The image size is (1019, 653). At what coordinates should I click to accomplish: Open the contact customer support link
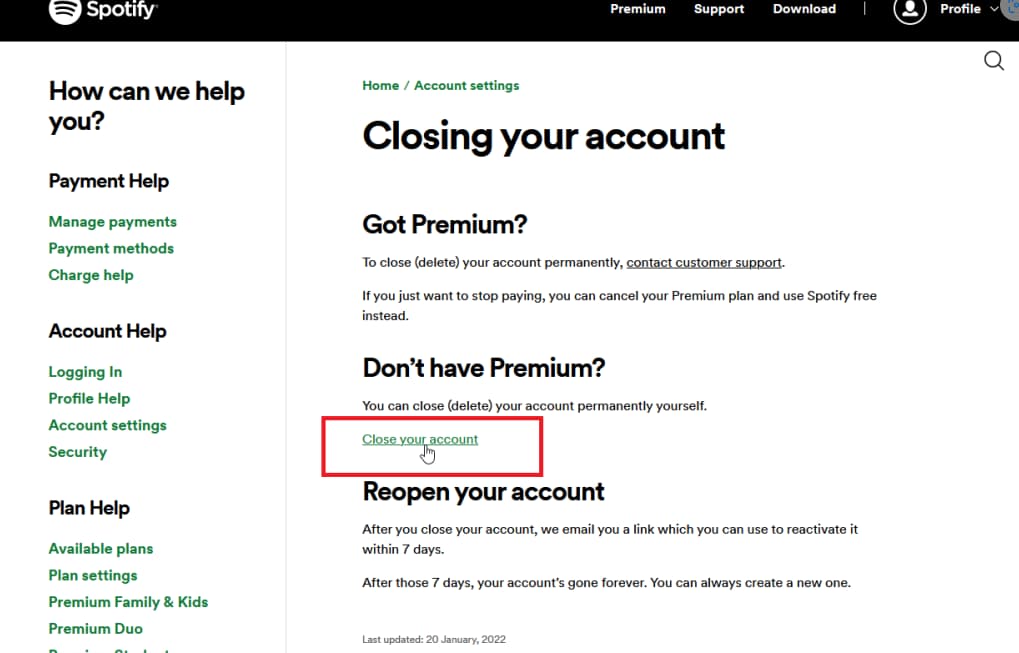(x=704, y=262)
